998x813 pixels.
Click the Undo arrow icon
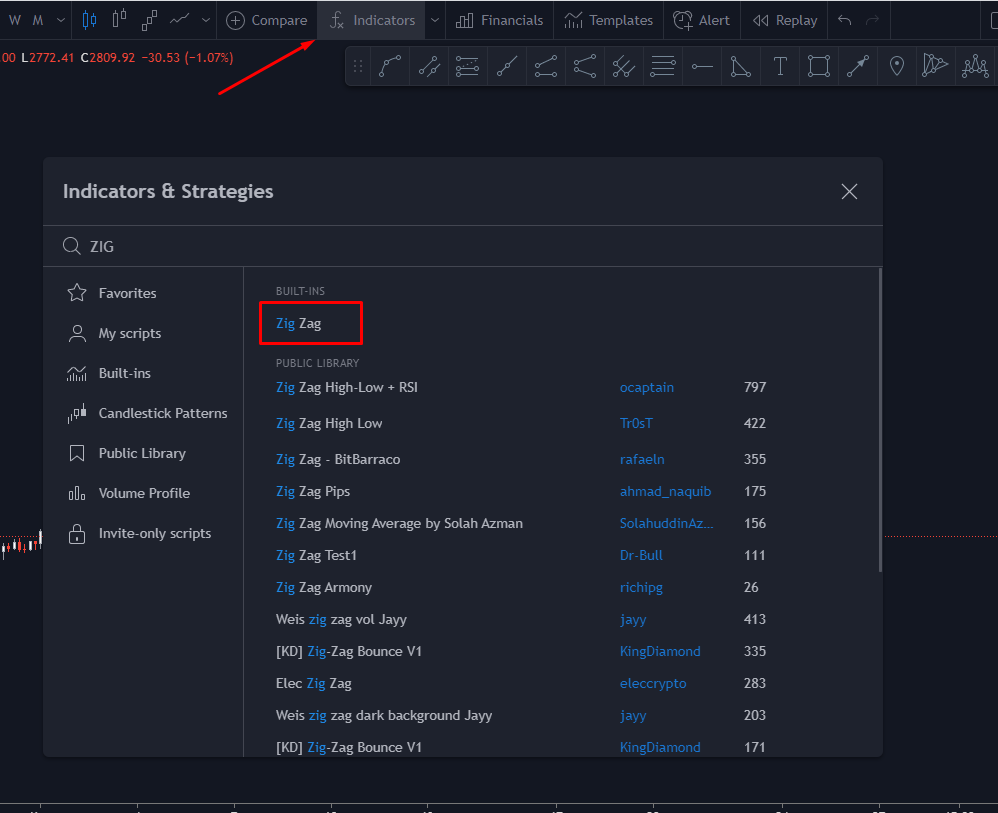pos(845,20)
